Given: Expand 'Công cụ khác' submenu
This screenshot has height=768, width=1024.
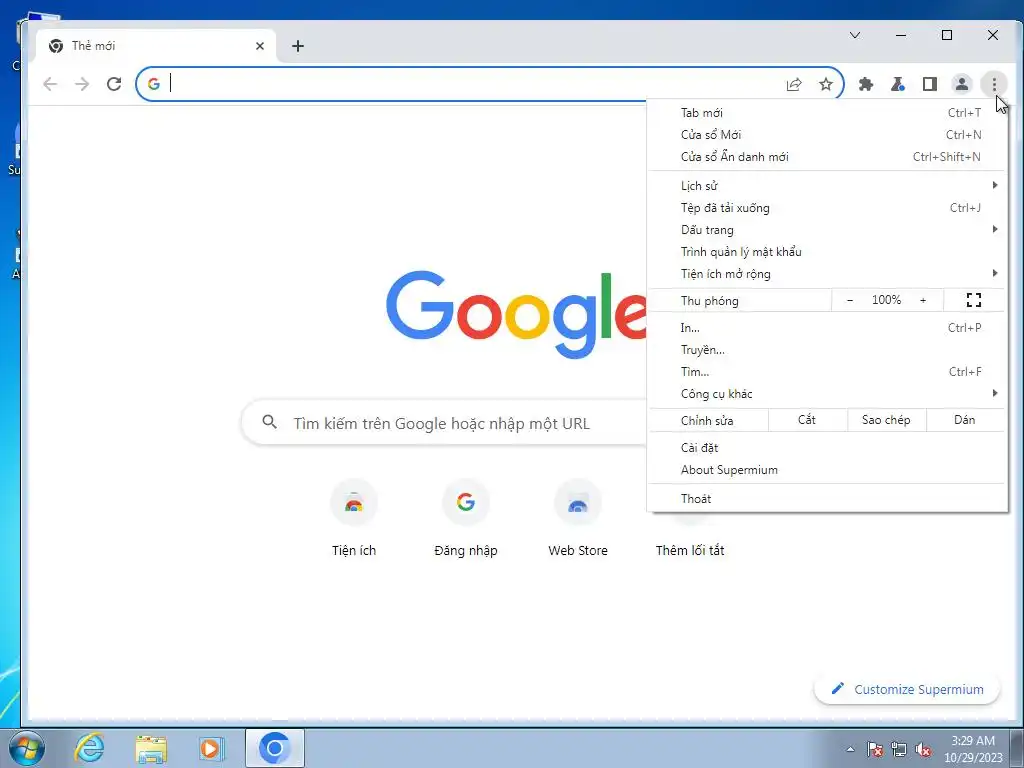Looking at the screenshot, I should pos(827,394).
